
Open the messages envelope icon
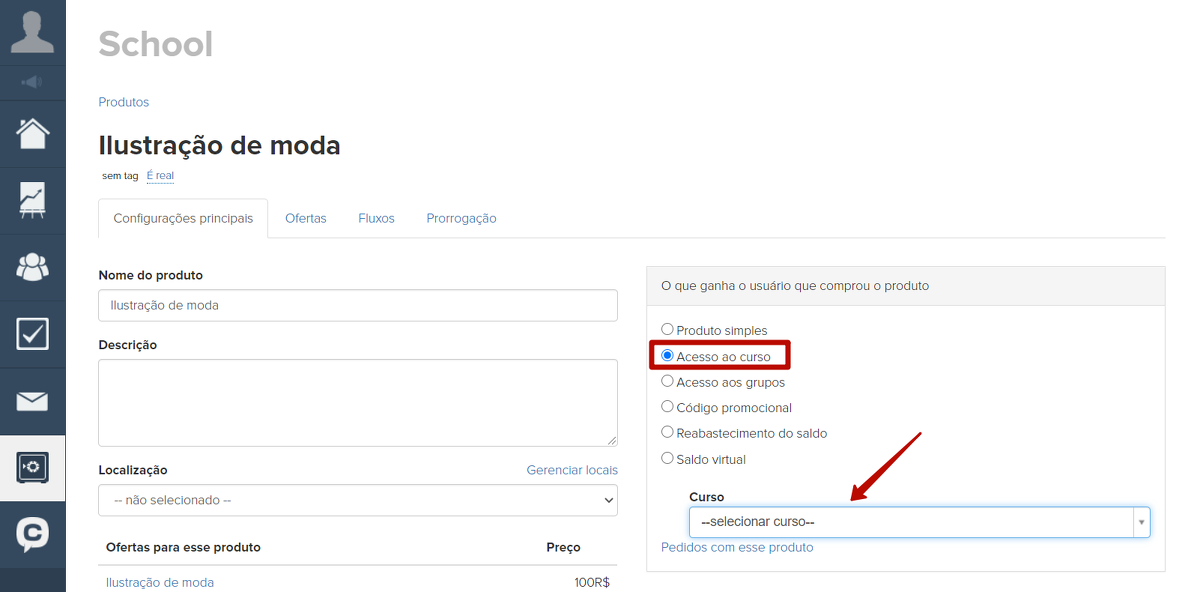[x=32, y=401]
